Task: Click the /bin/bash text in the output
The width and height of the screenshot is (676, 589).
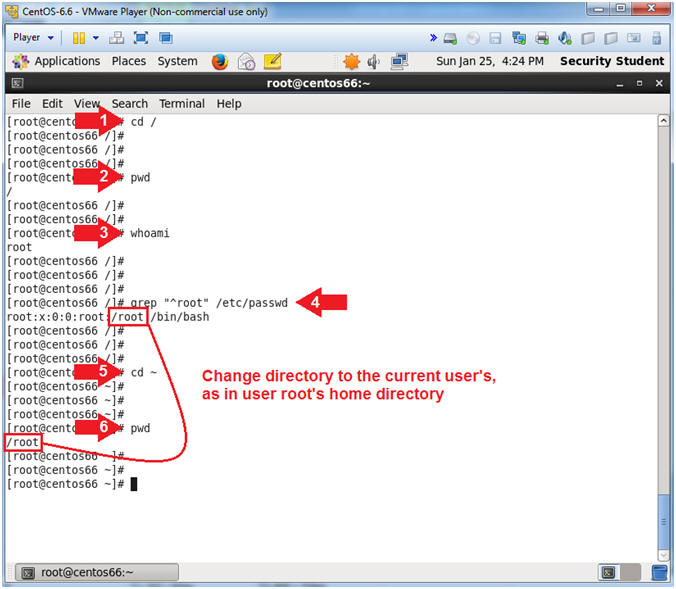Action: pyautogui.click(x=180, y=317)
